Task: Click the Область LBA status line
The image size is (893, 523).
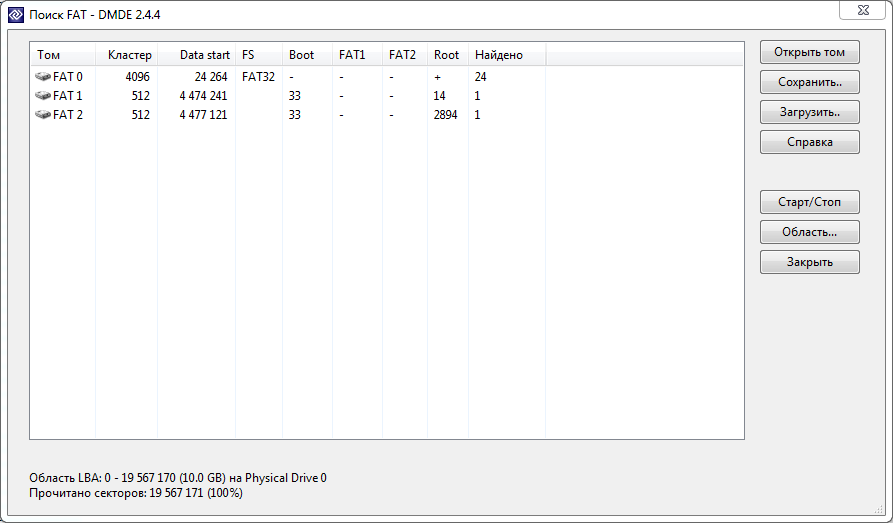Action: pos(178,477)
